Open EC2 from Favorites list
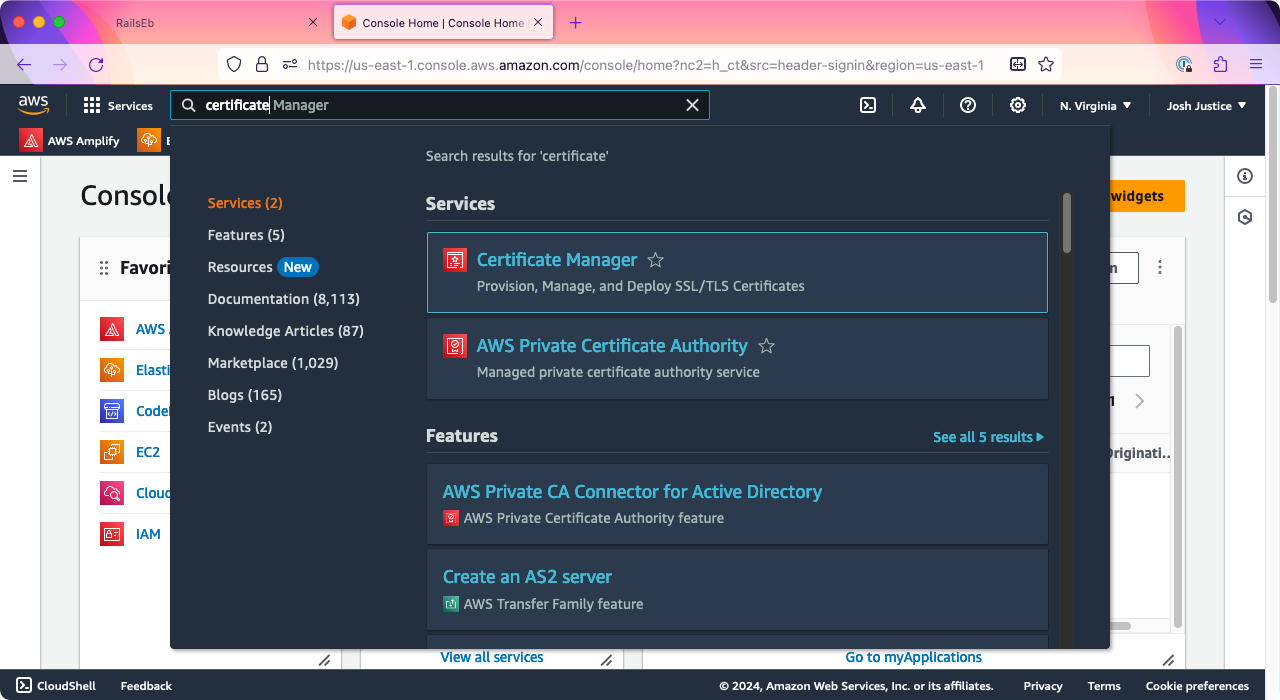This screenshot has height=700, width=1280. 148,452
